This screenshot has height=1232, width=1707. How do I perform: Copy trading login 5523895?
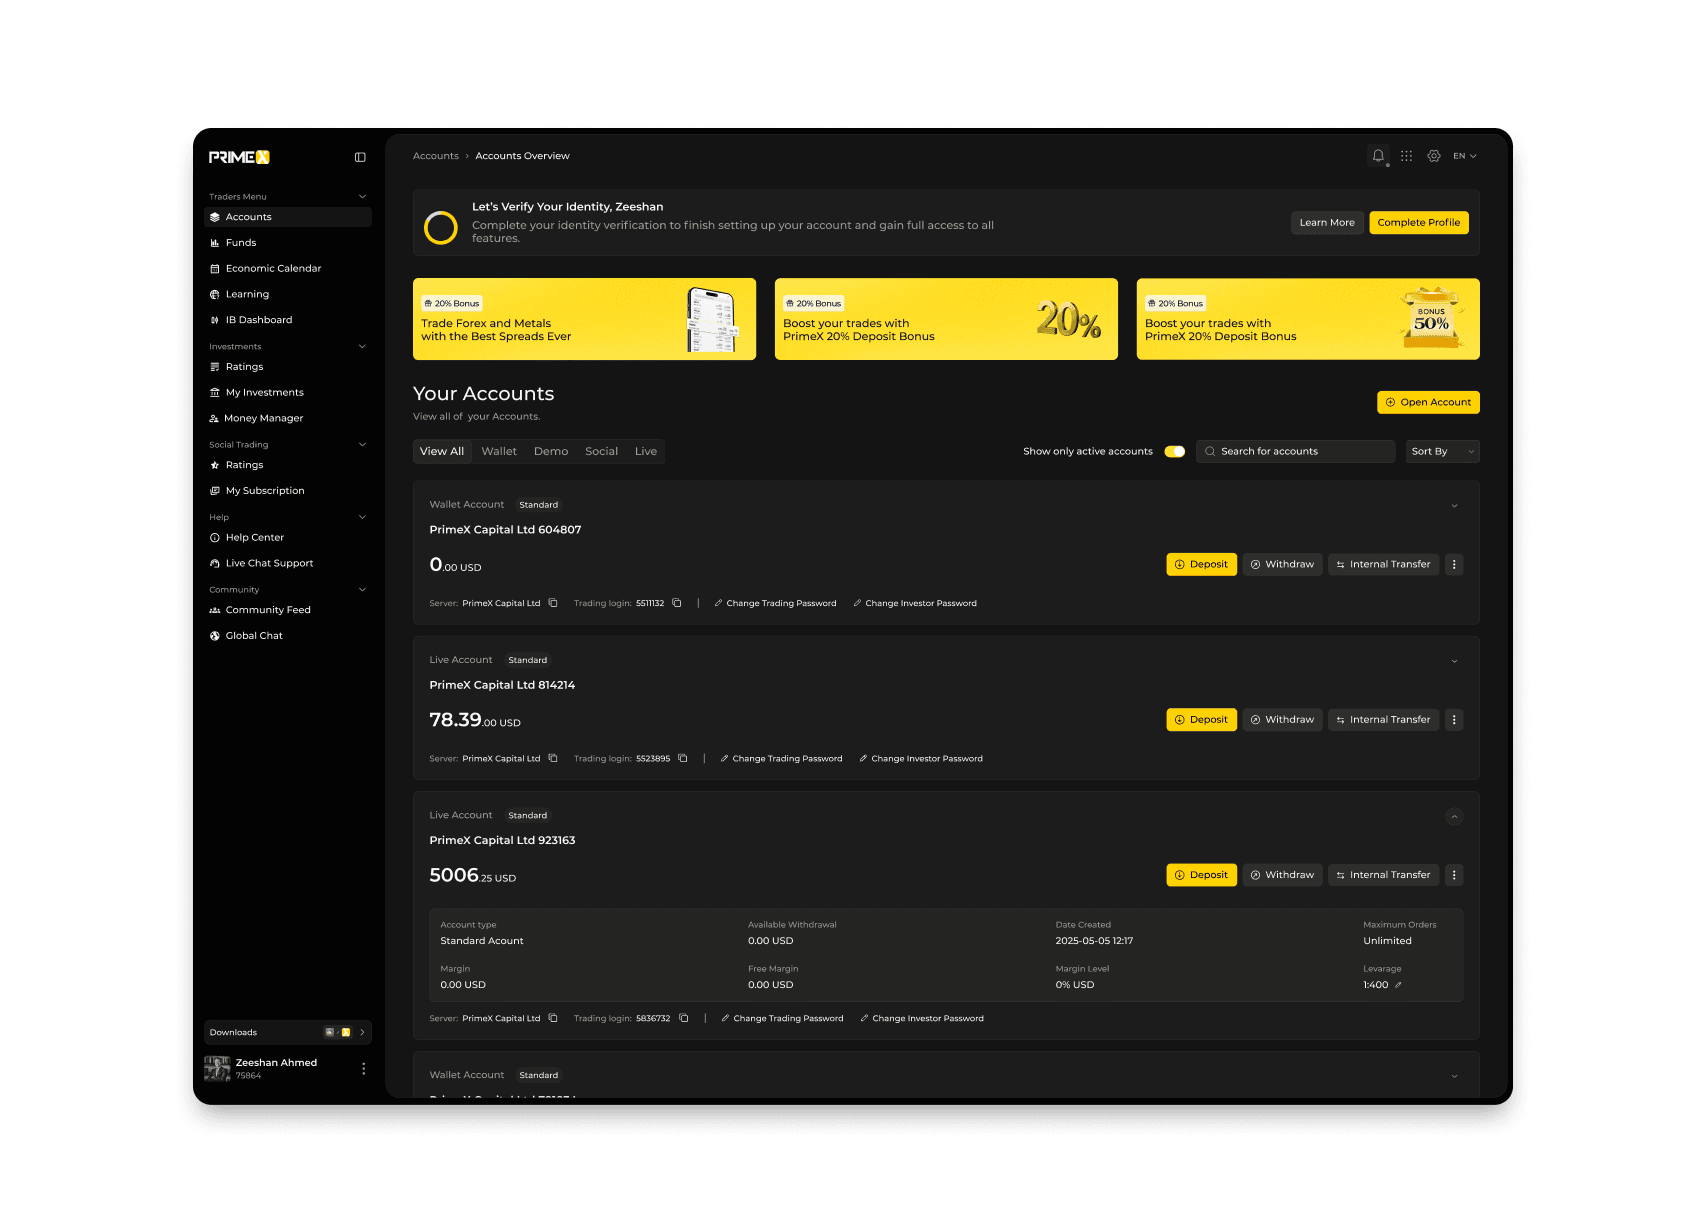pyautogui.click(x=683, y=758)
